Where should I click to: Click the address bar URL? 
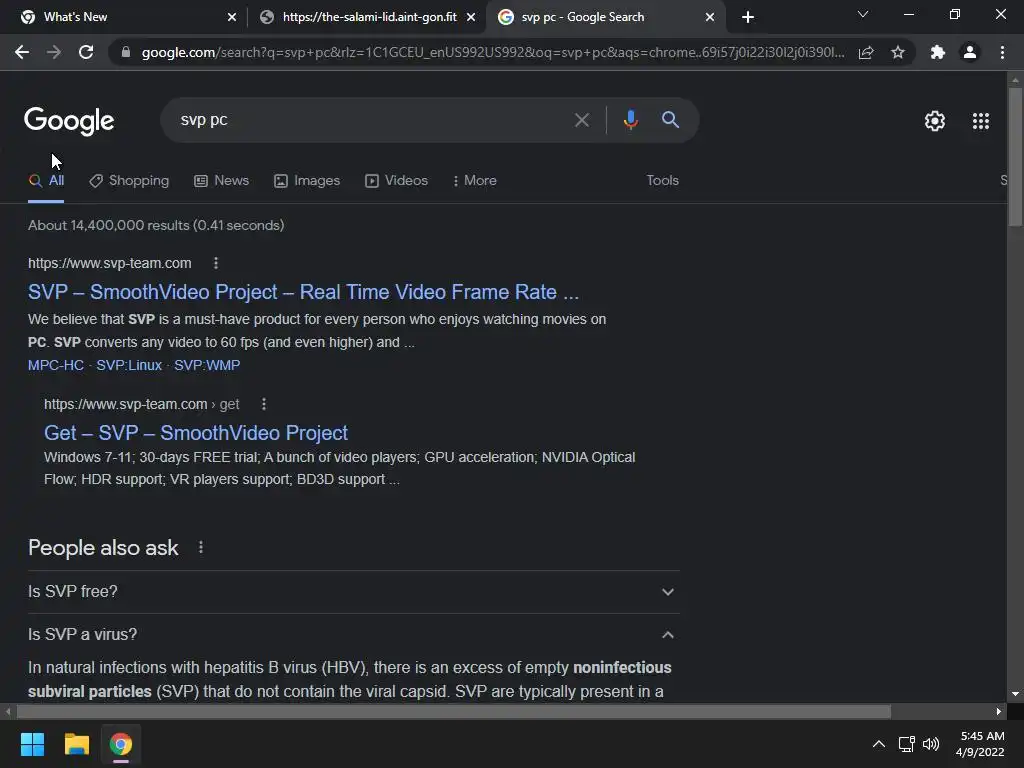492,52
